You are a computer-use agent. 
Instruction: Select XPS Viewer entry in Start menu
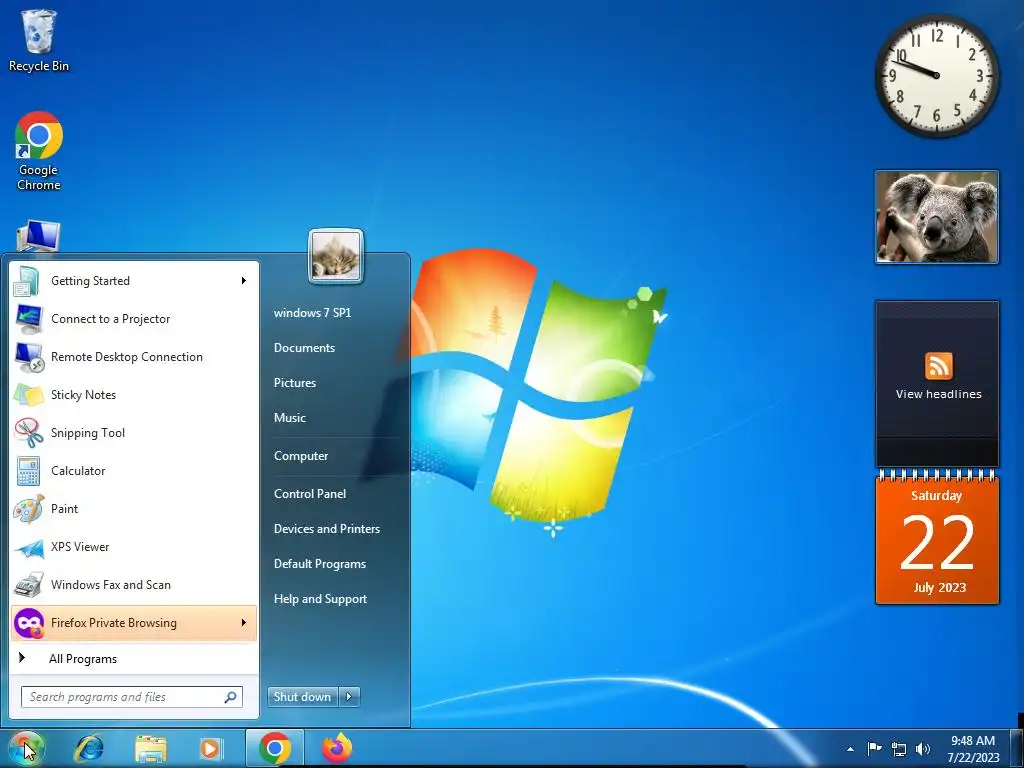coord(134,547)
